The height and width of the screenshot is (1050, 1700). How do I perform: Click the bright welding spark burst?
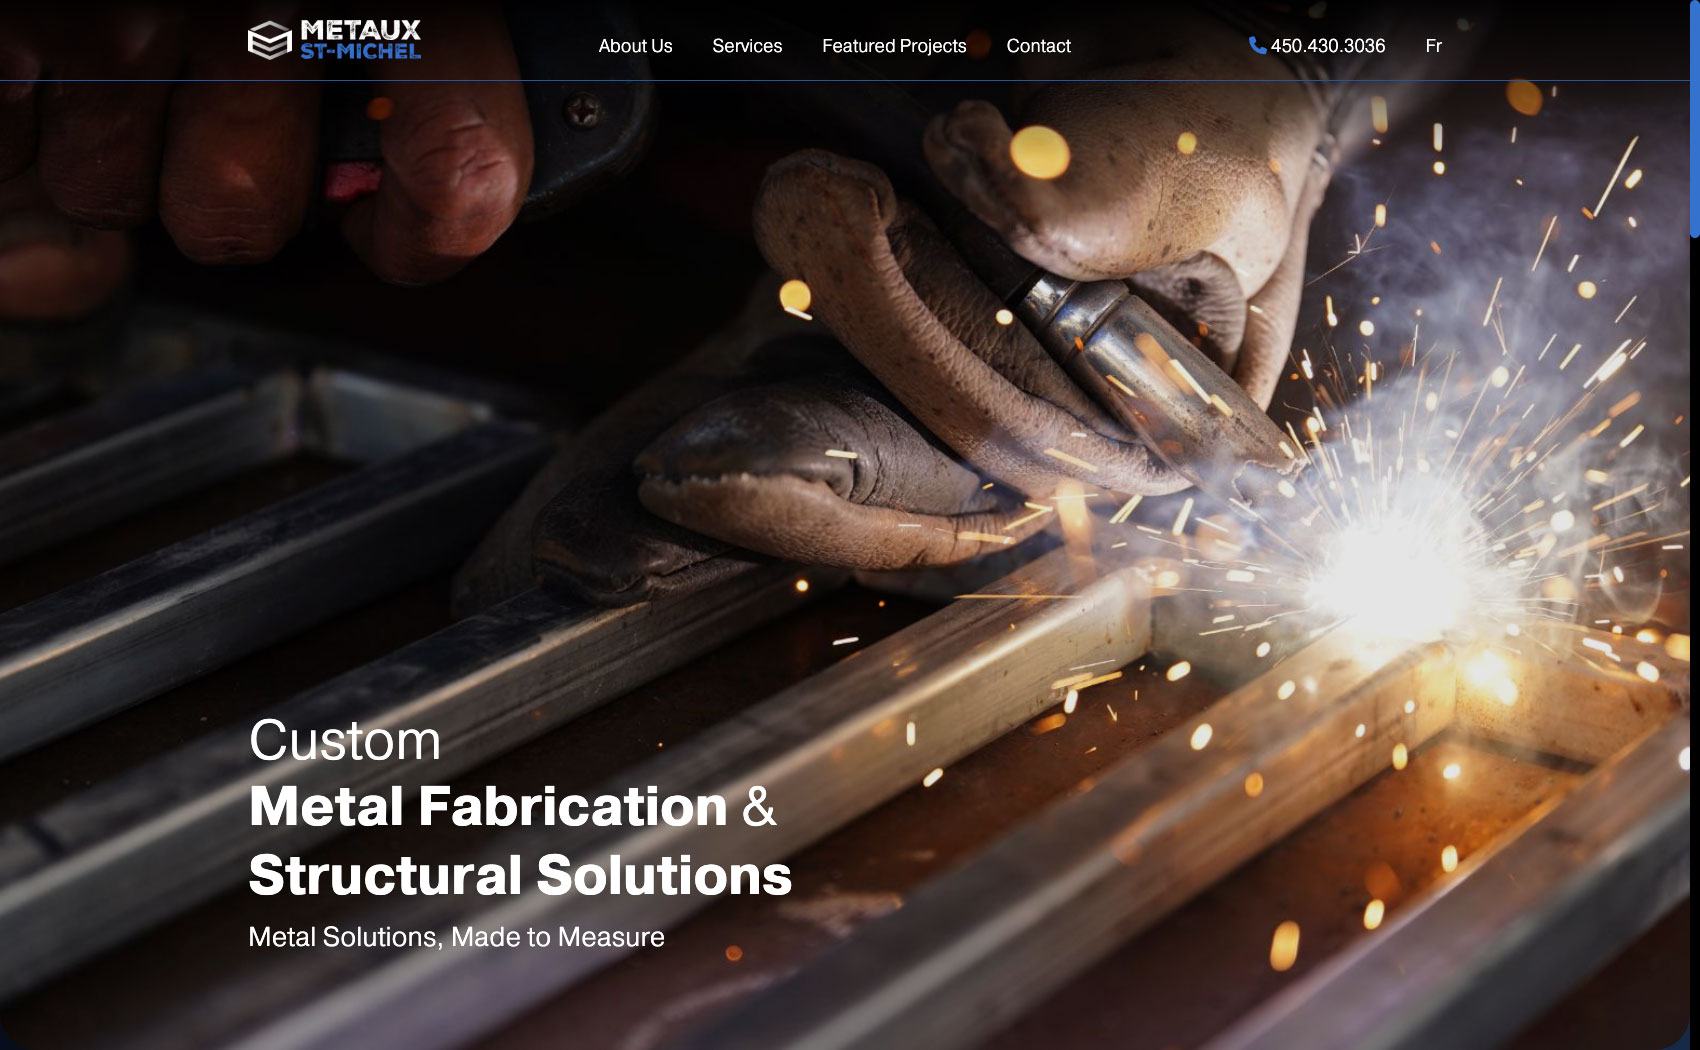(1390, 570)
